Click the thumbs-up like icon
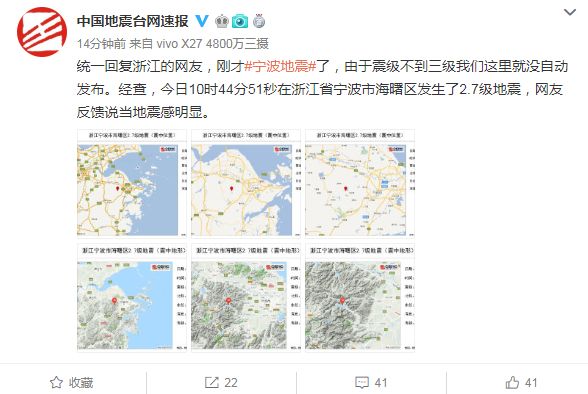 [512, 382]
